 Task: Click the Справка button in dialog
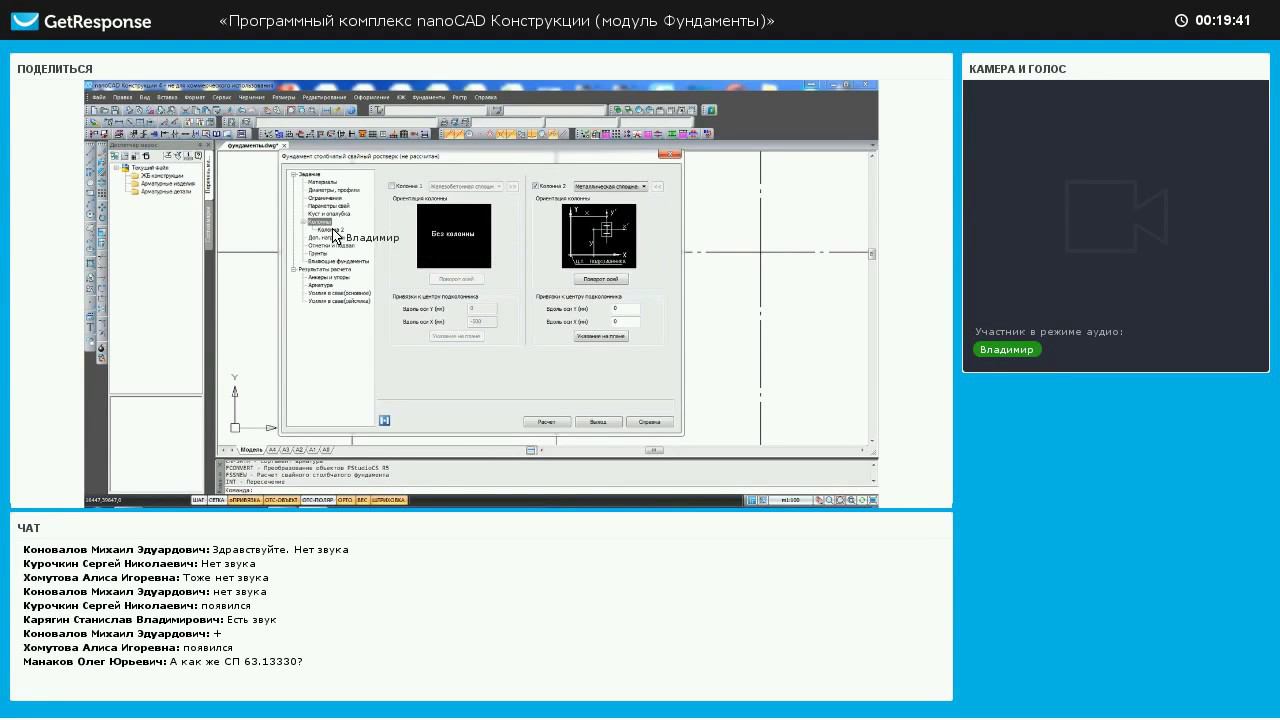pos(650,422)
